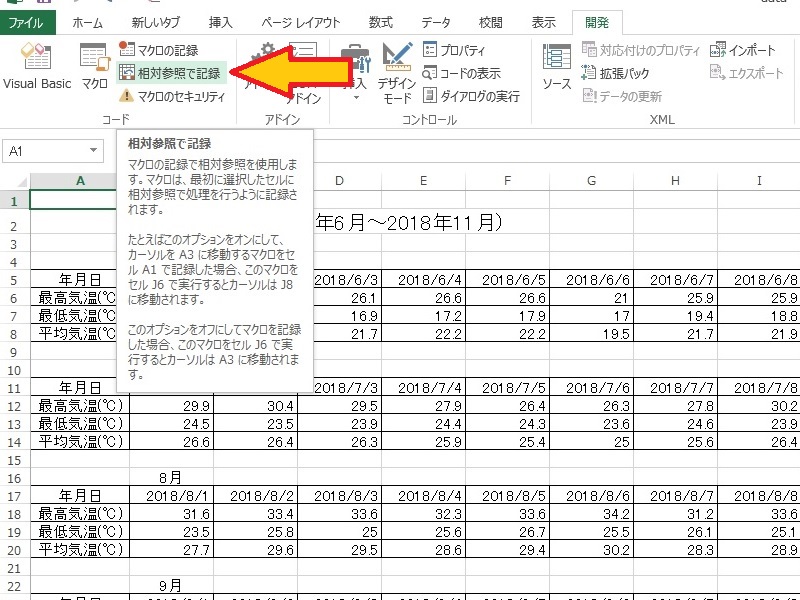This screenshot has width=800, height=600.
Task: Select row header 12
Action: 14,406
